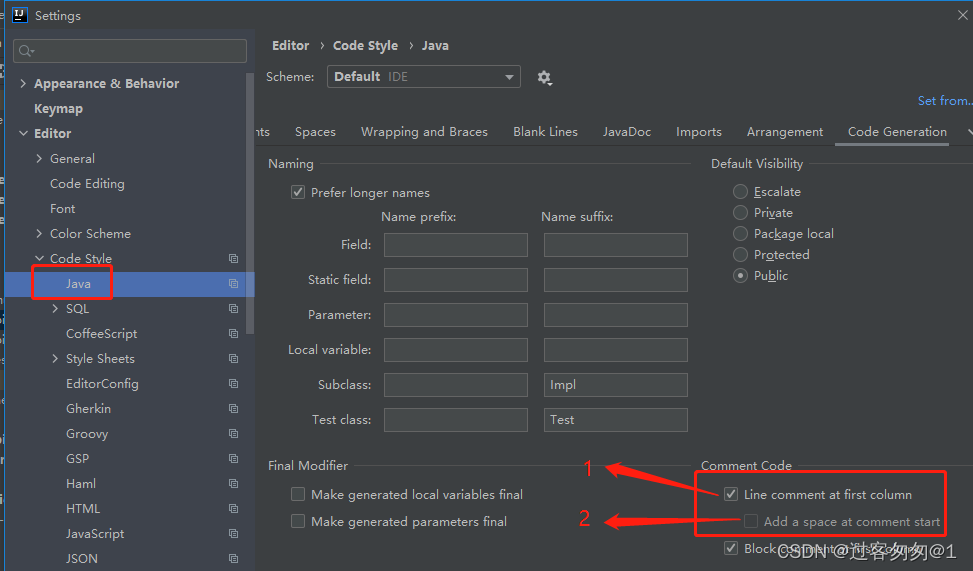Toggle Prefer longer names checkbox
Screen dimensions: 973x571
(x=298, y=192)
